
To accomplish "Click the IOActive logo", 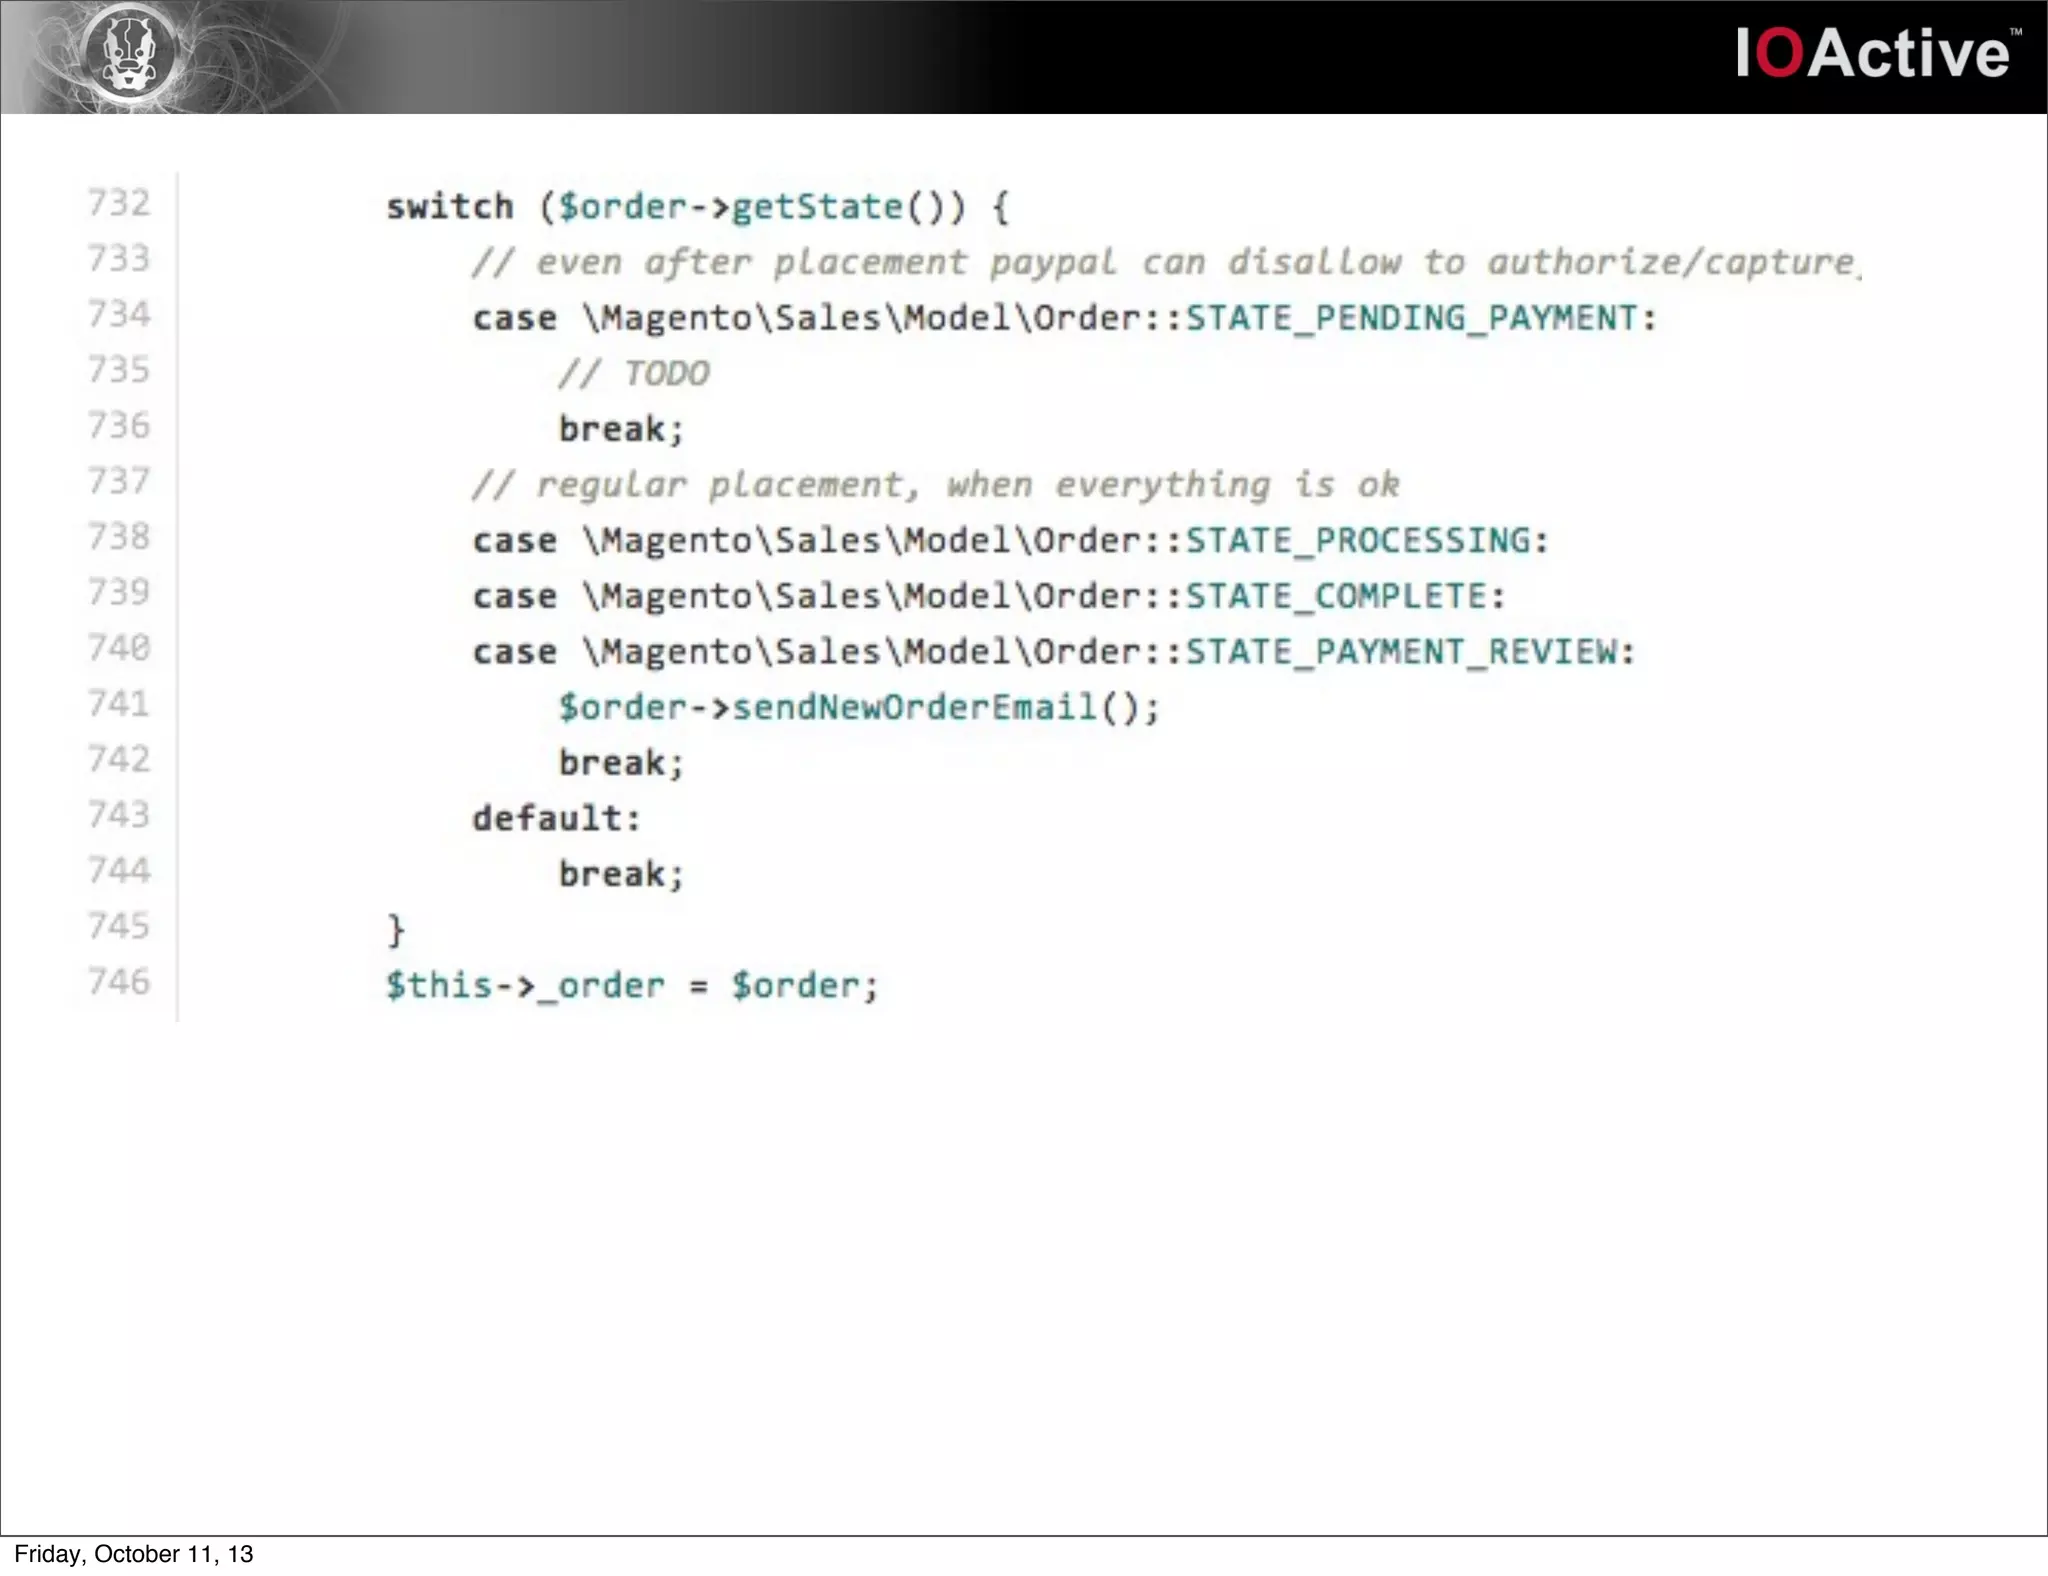I will pos(1874,53).
